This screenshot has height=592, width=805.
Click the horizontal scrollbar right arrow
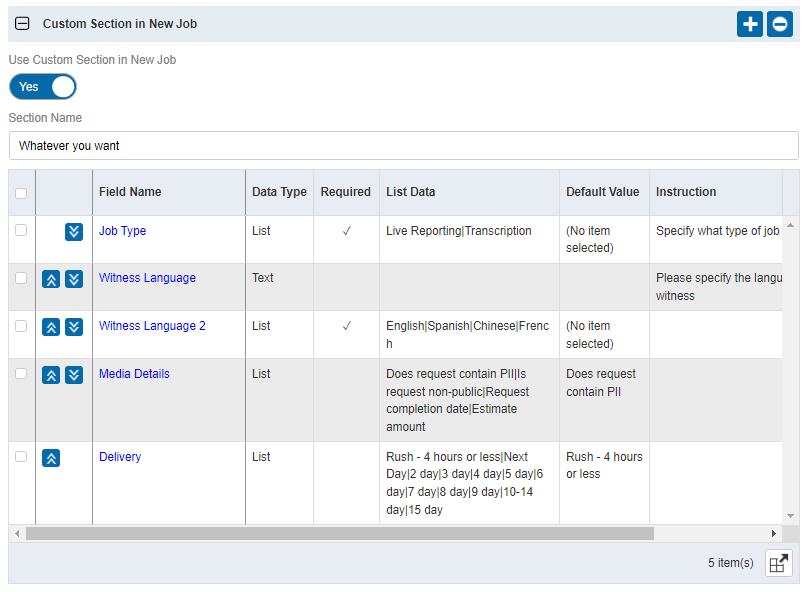[773, 534]
